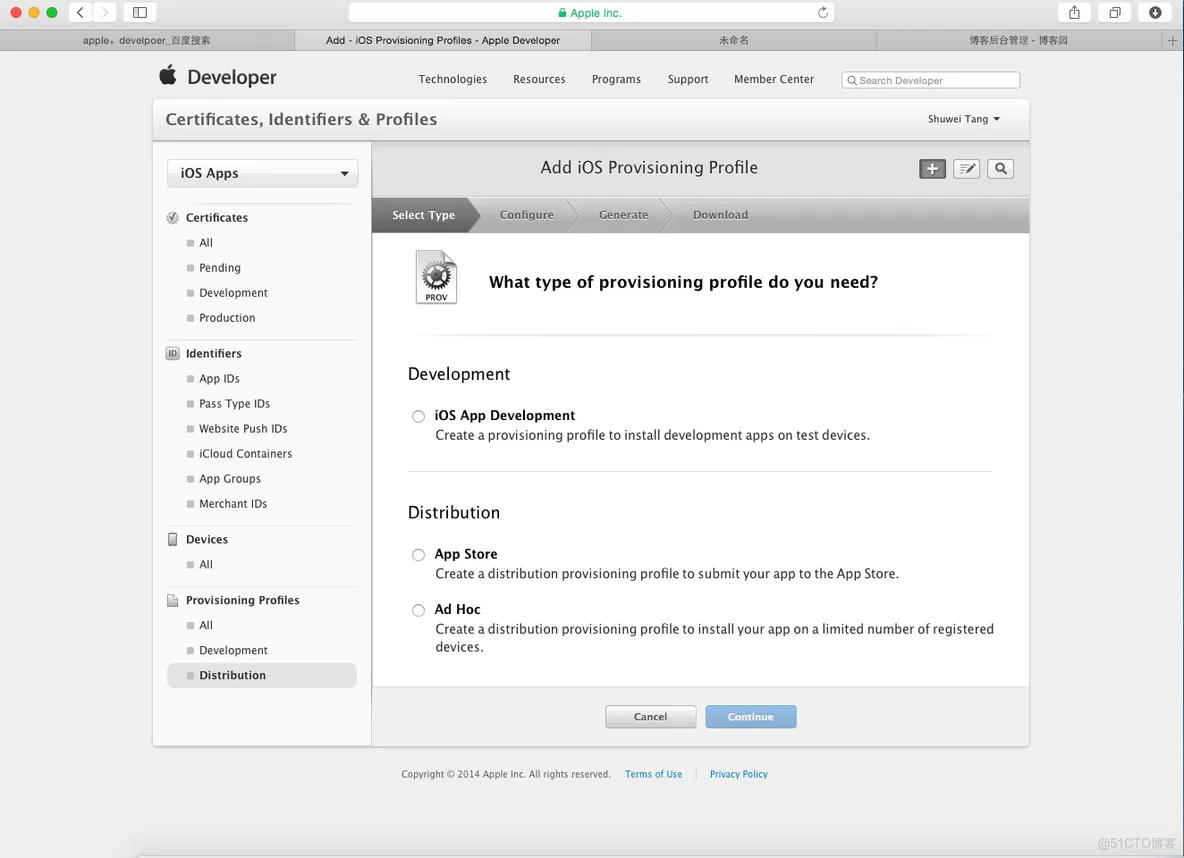
Task: Select Ad Hoc distribution radio button
Action: click(x=418, y=610)
